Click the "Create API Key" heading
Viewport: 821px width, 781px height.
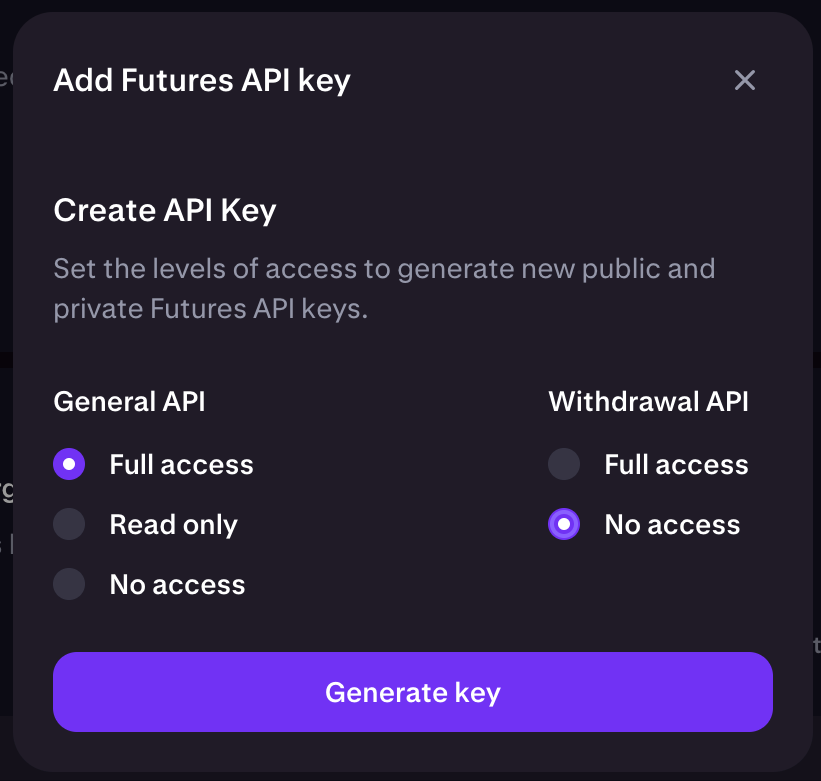point(164,210)
